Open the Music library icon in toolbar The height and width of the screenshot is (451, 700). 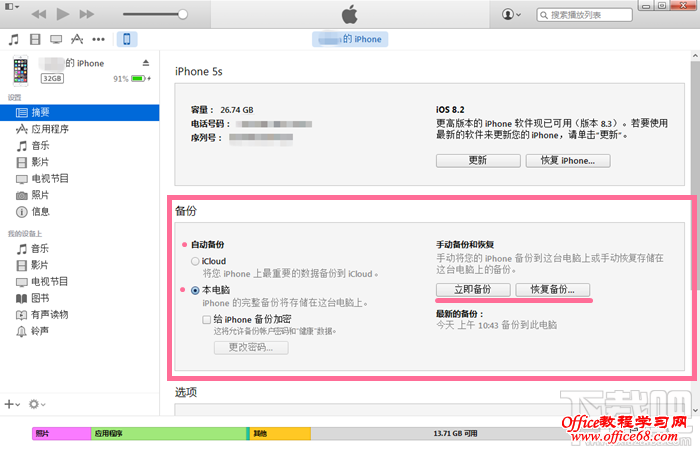pos(14,39)
